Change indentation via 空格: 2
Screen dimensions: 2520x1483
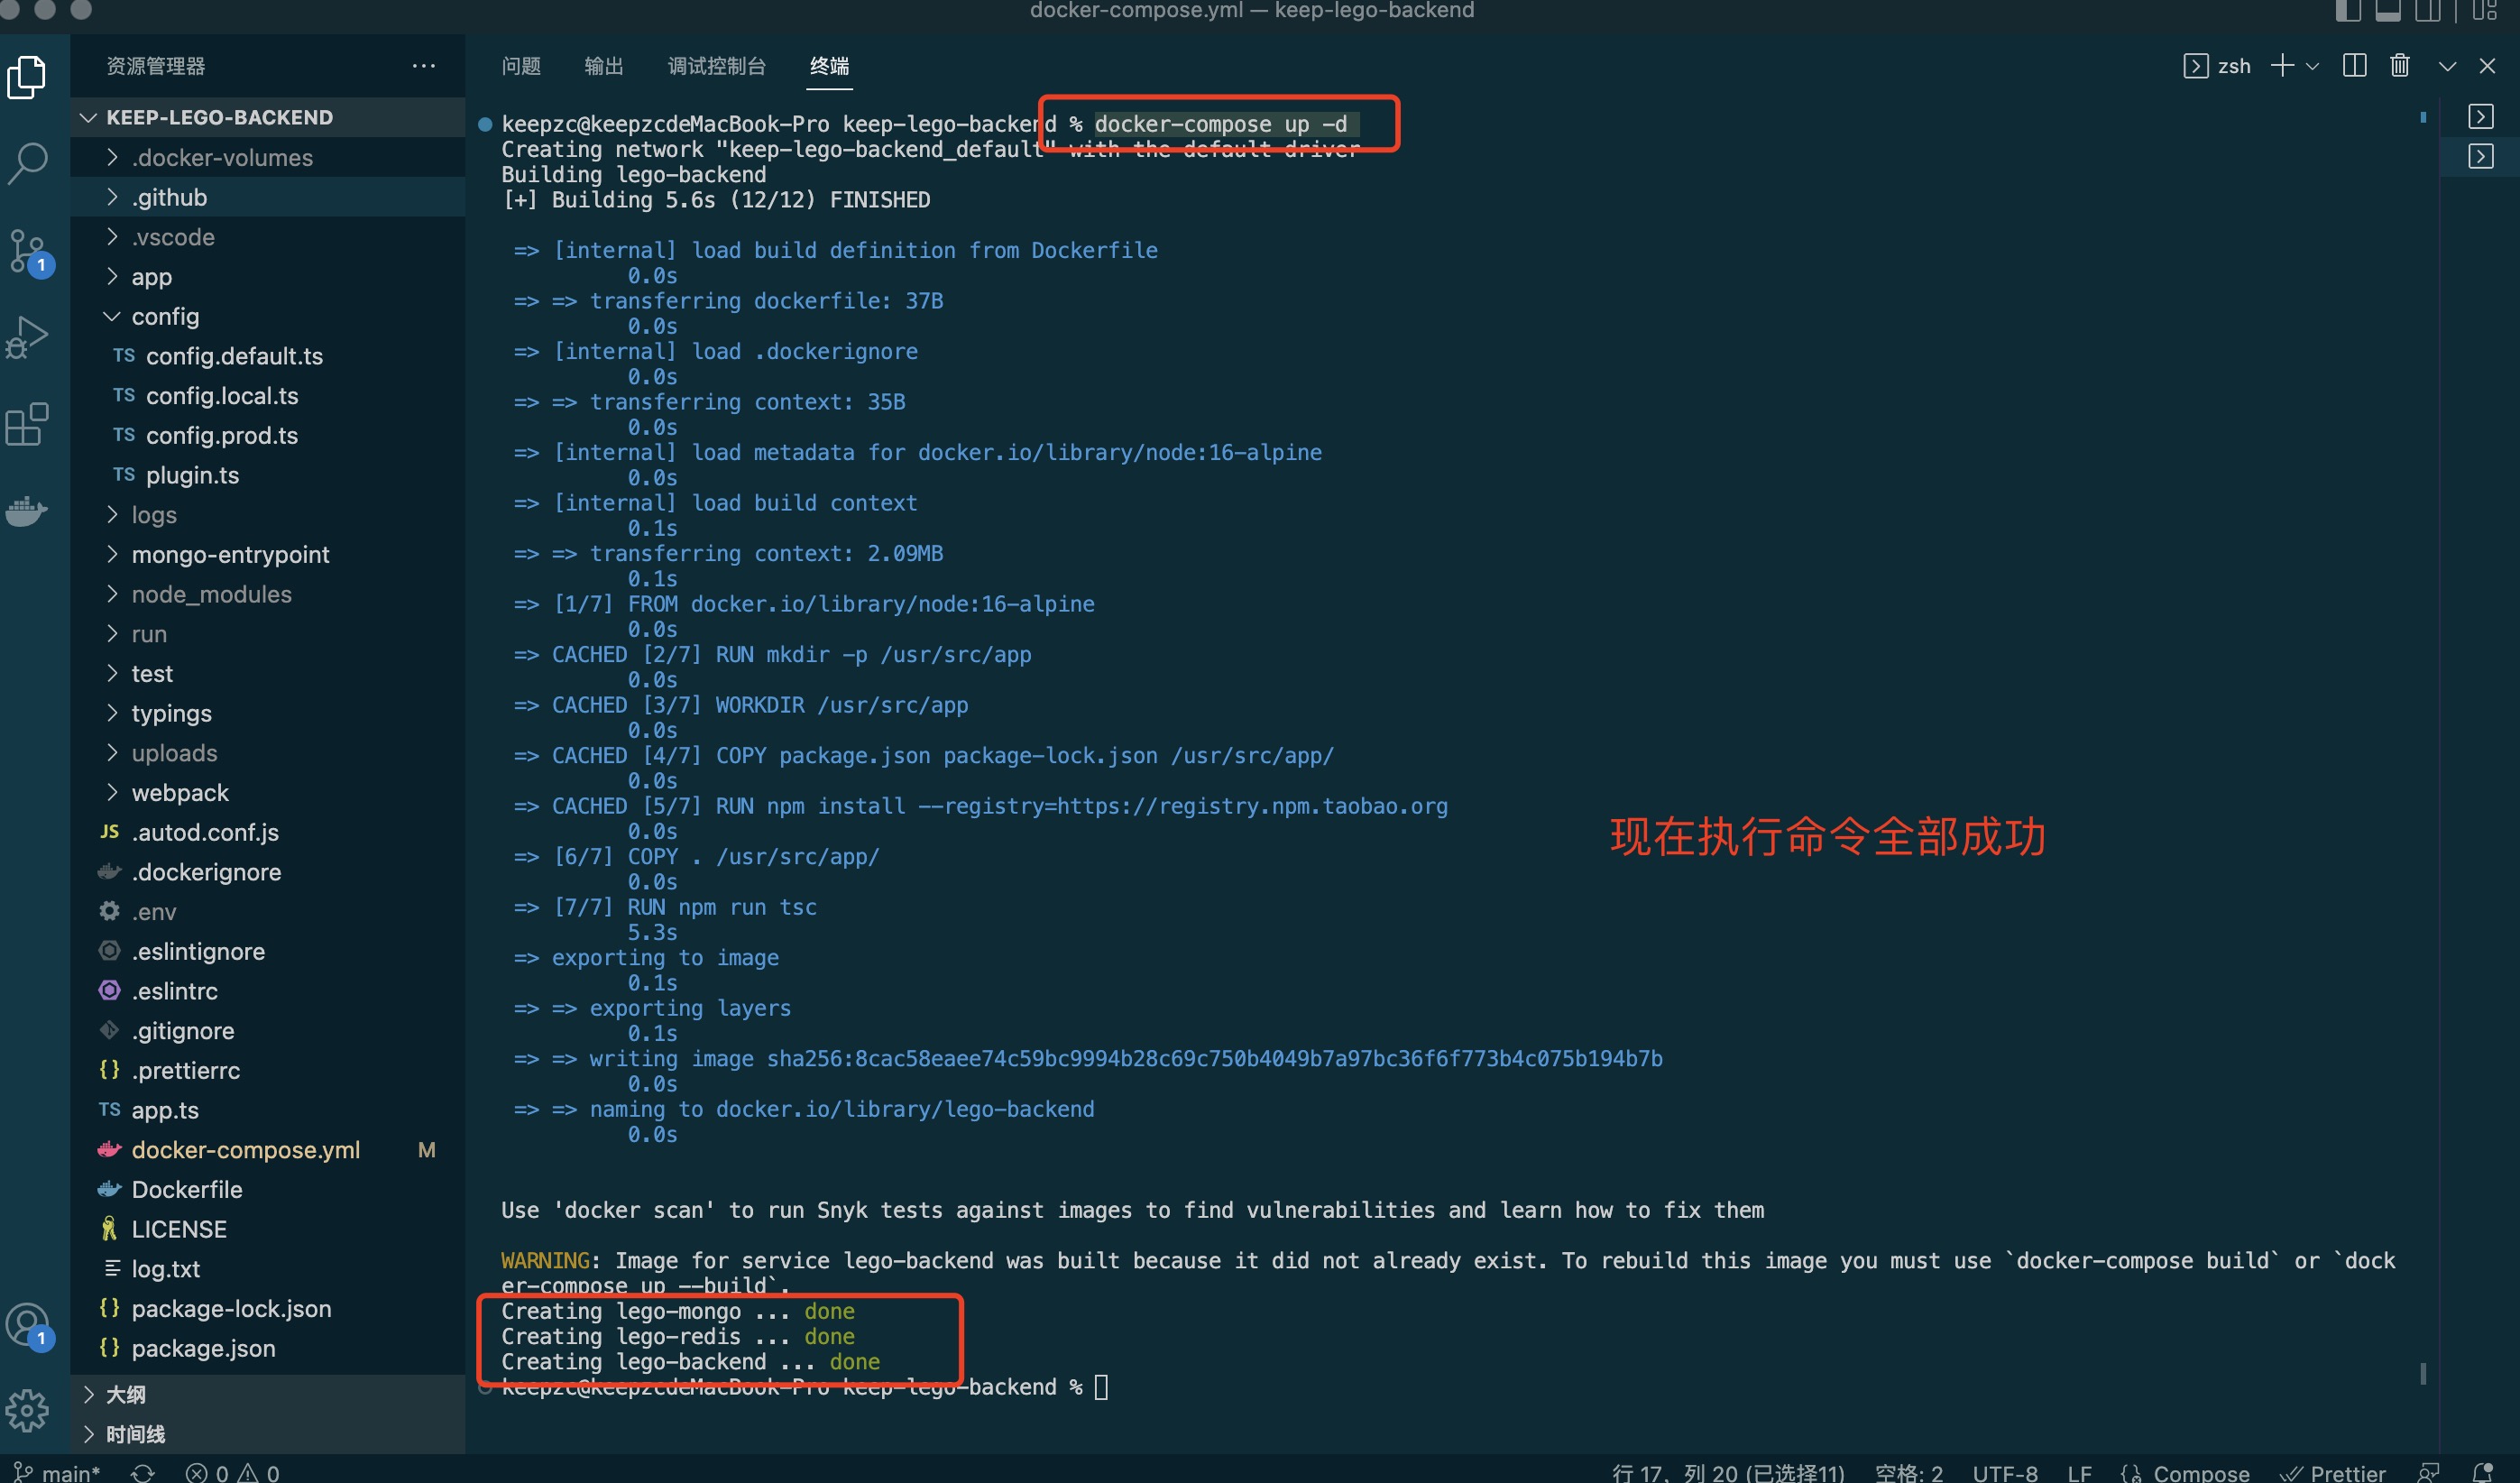coord(1909,1472)
